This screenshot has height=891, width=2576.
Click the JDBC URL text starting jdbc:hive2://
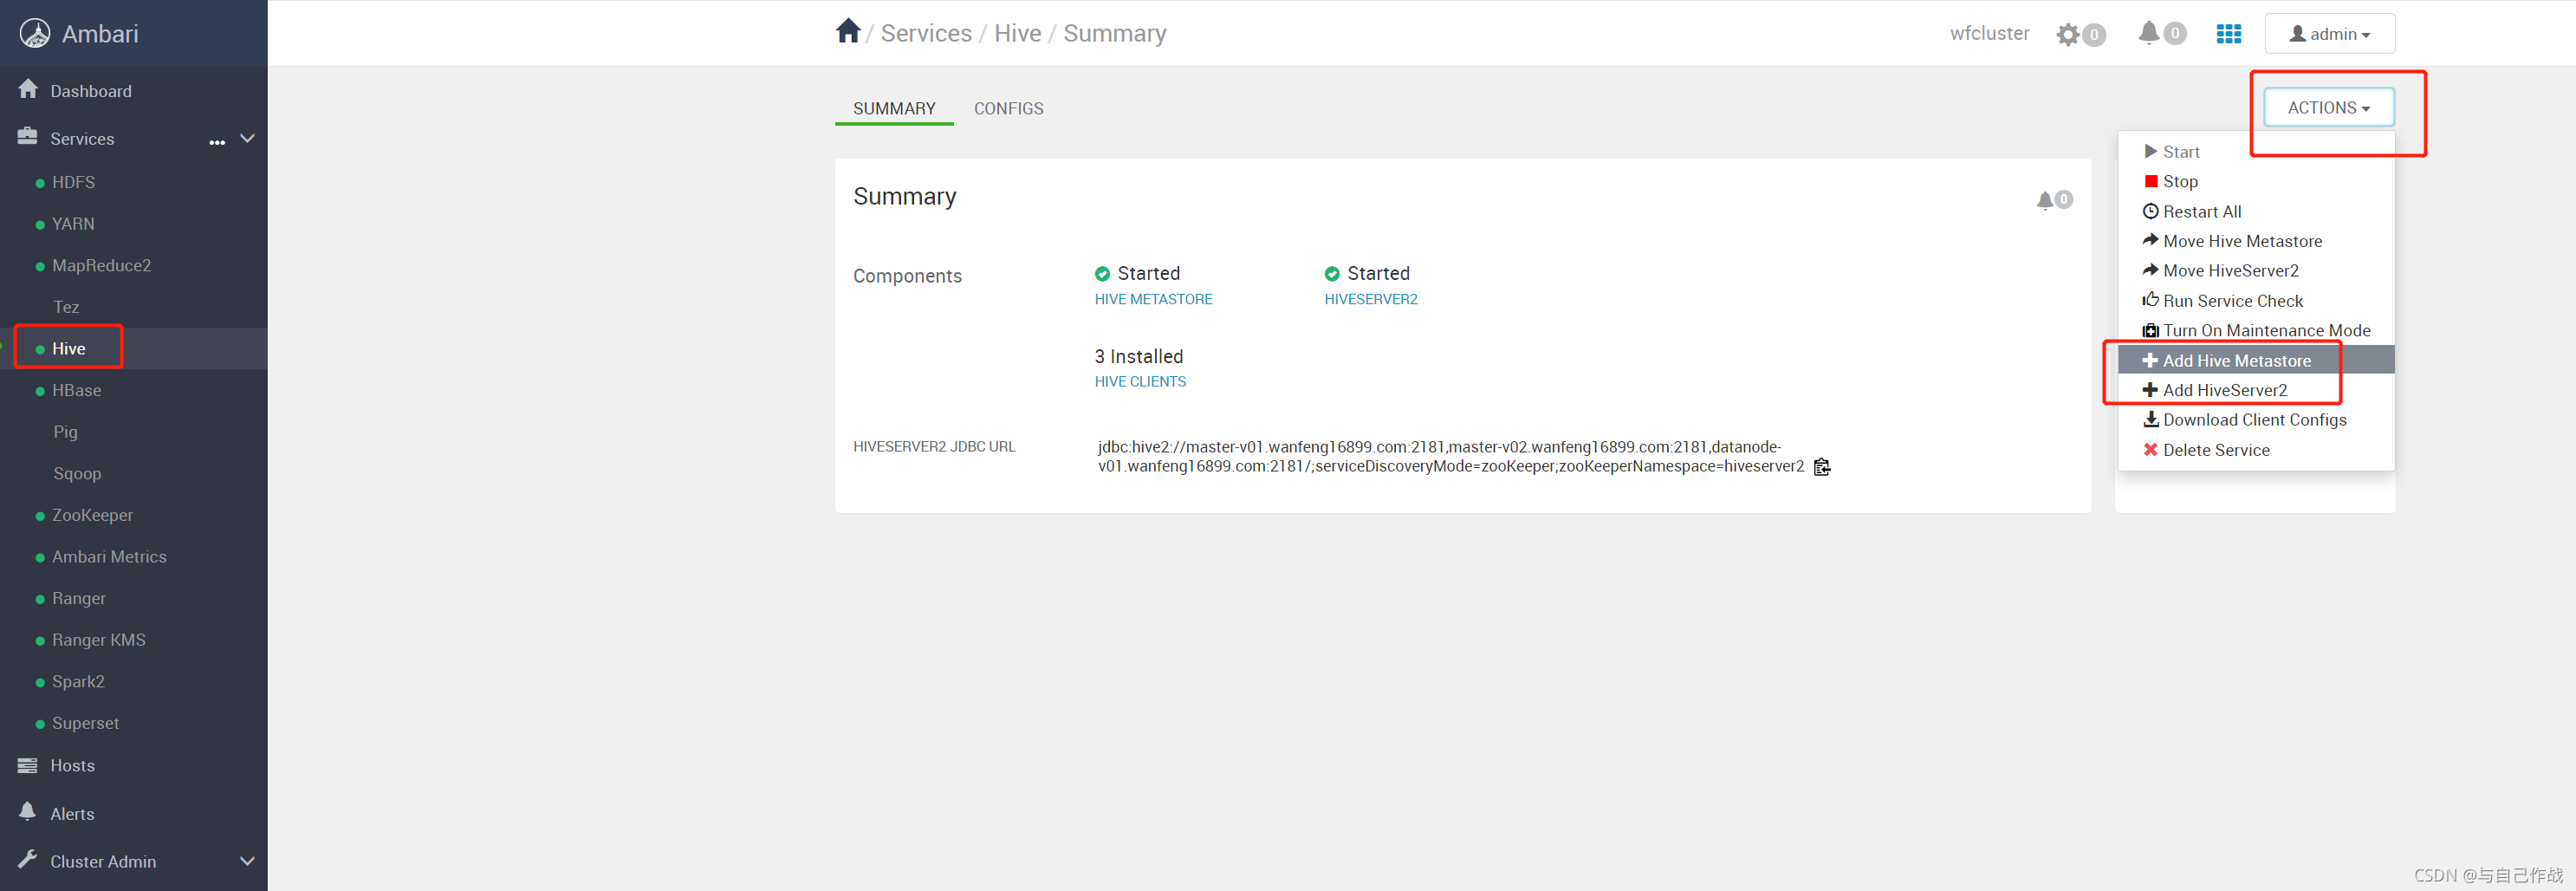pyautogui.click(x=1451, y=457)
